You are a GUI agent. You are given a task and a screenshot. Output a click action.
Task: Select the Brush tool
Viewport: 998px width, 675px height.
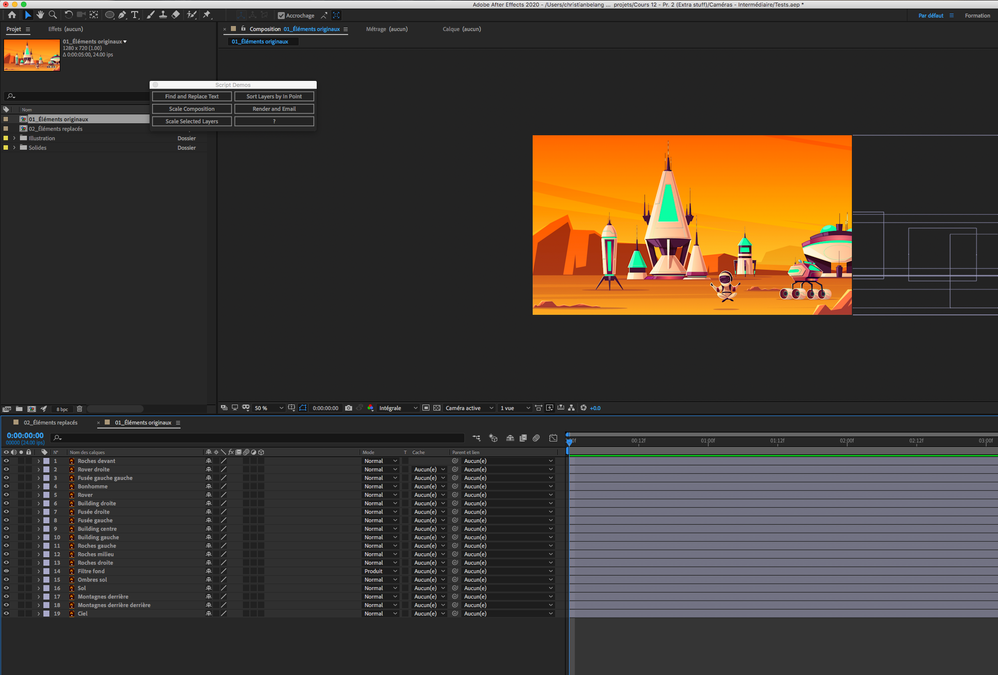click(148, 15)
